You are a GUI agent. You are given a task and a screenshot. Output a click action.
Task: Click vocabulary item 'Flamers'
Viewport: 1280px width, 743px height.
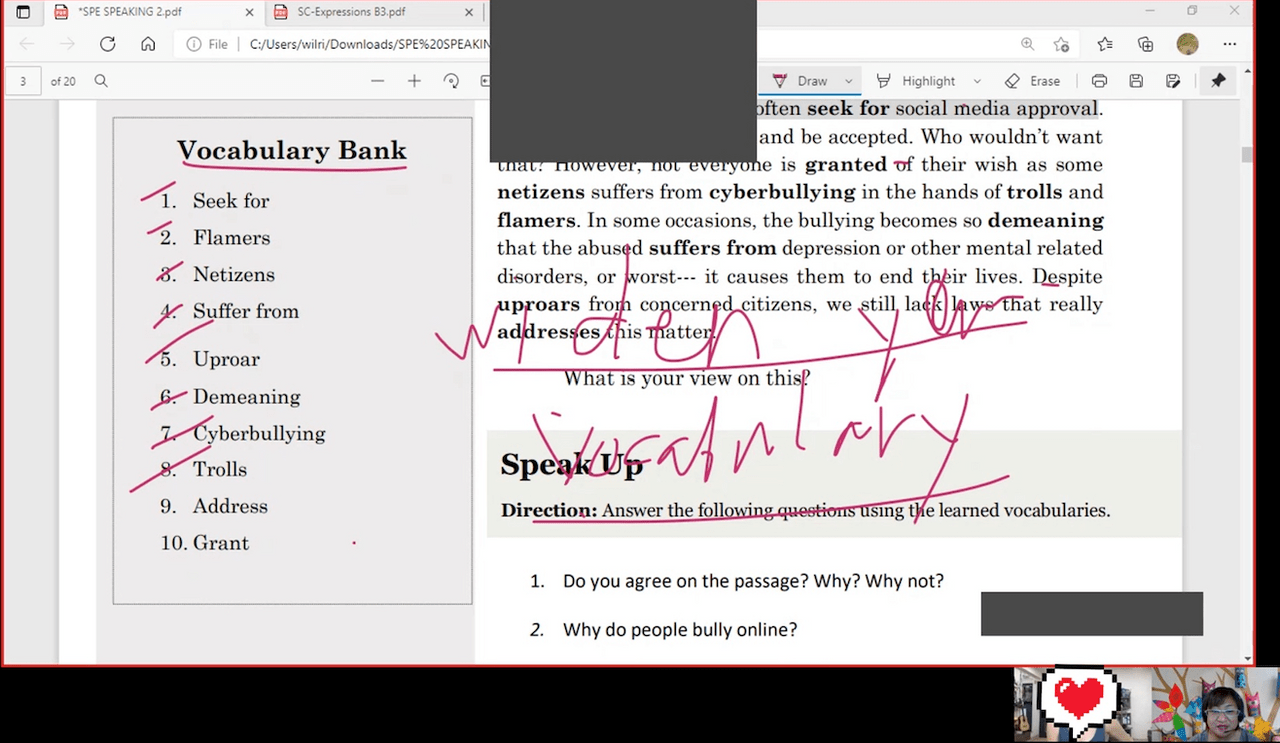231,238
